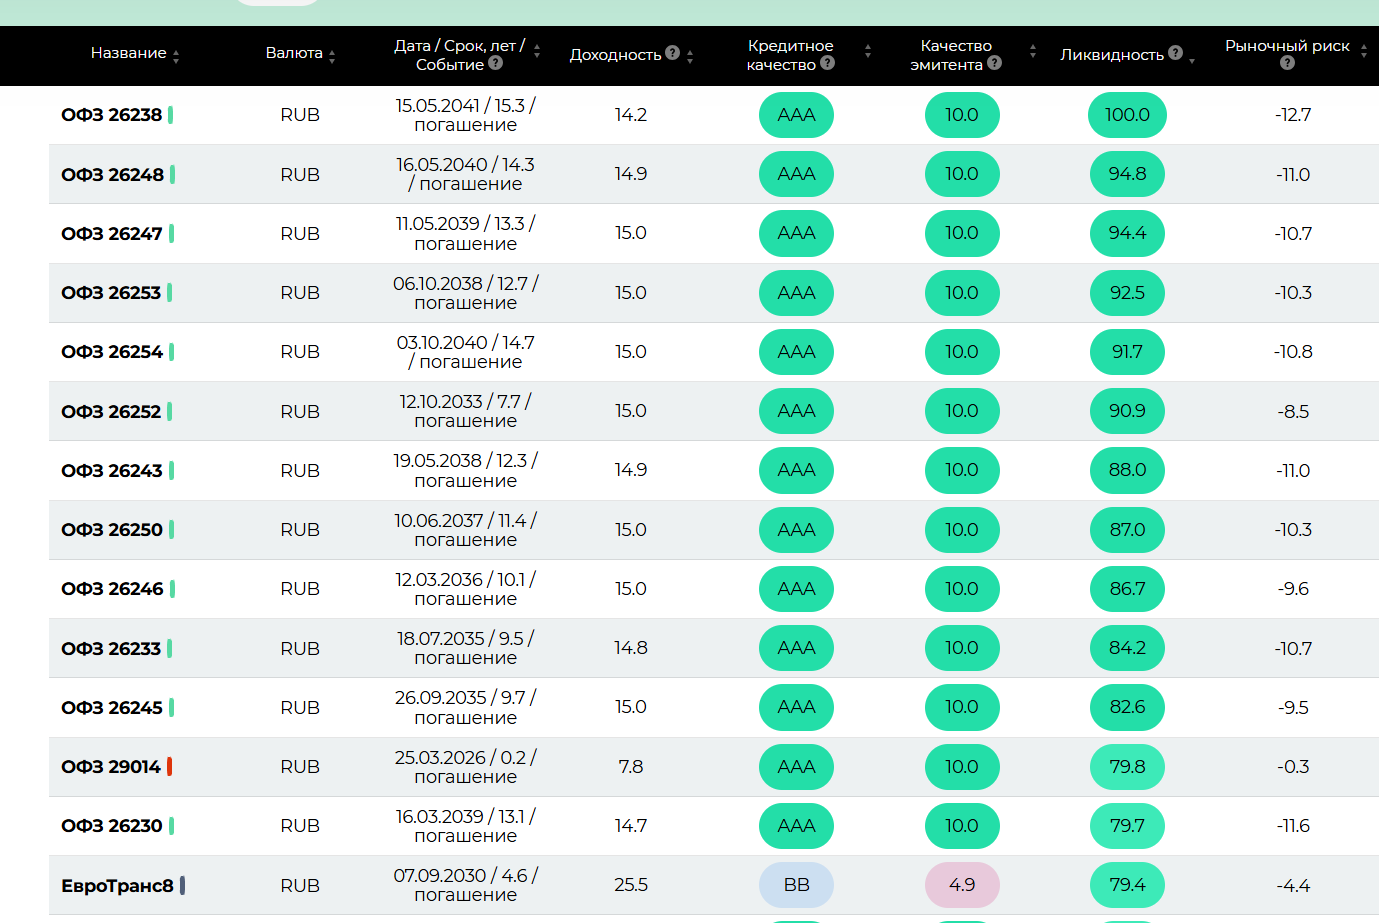This screenshot has height=923, width=1379.
Task: Click the red marker beside ОФЗ 29014
Action: tap(169, 767)
